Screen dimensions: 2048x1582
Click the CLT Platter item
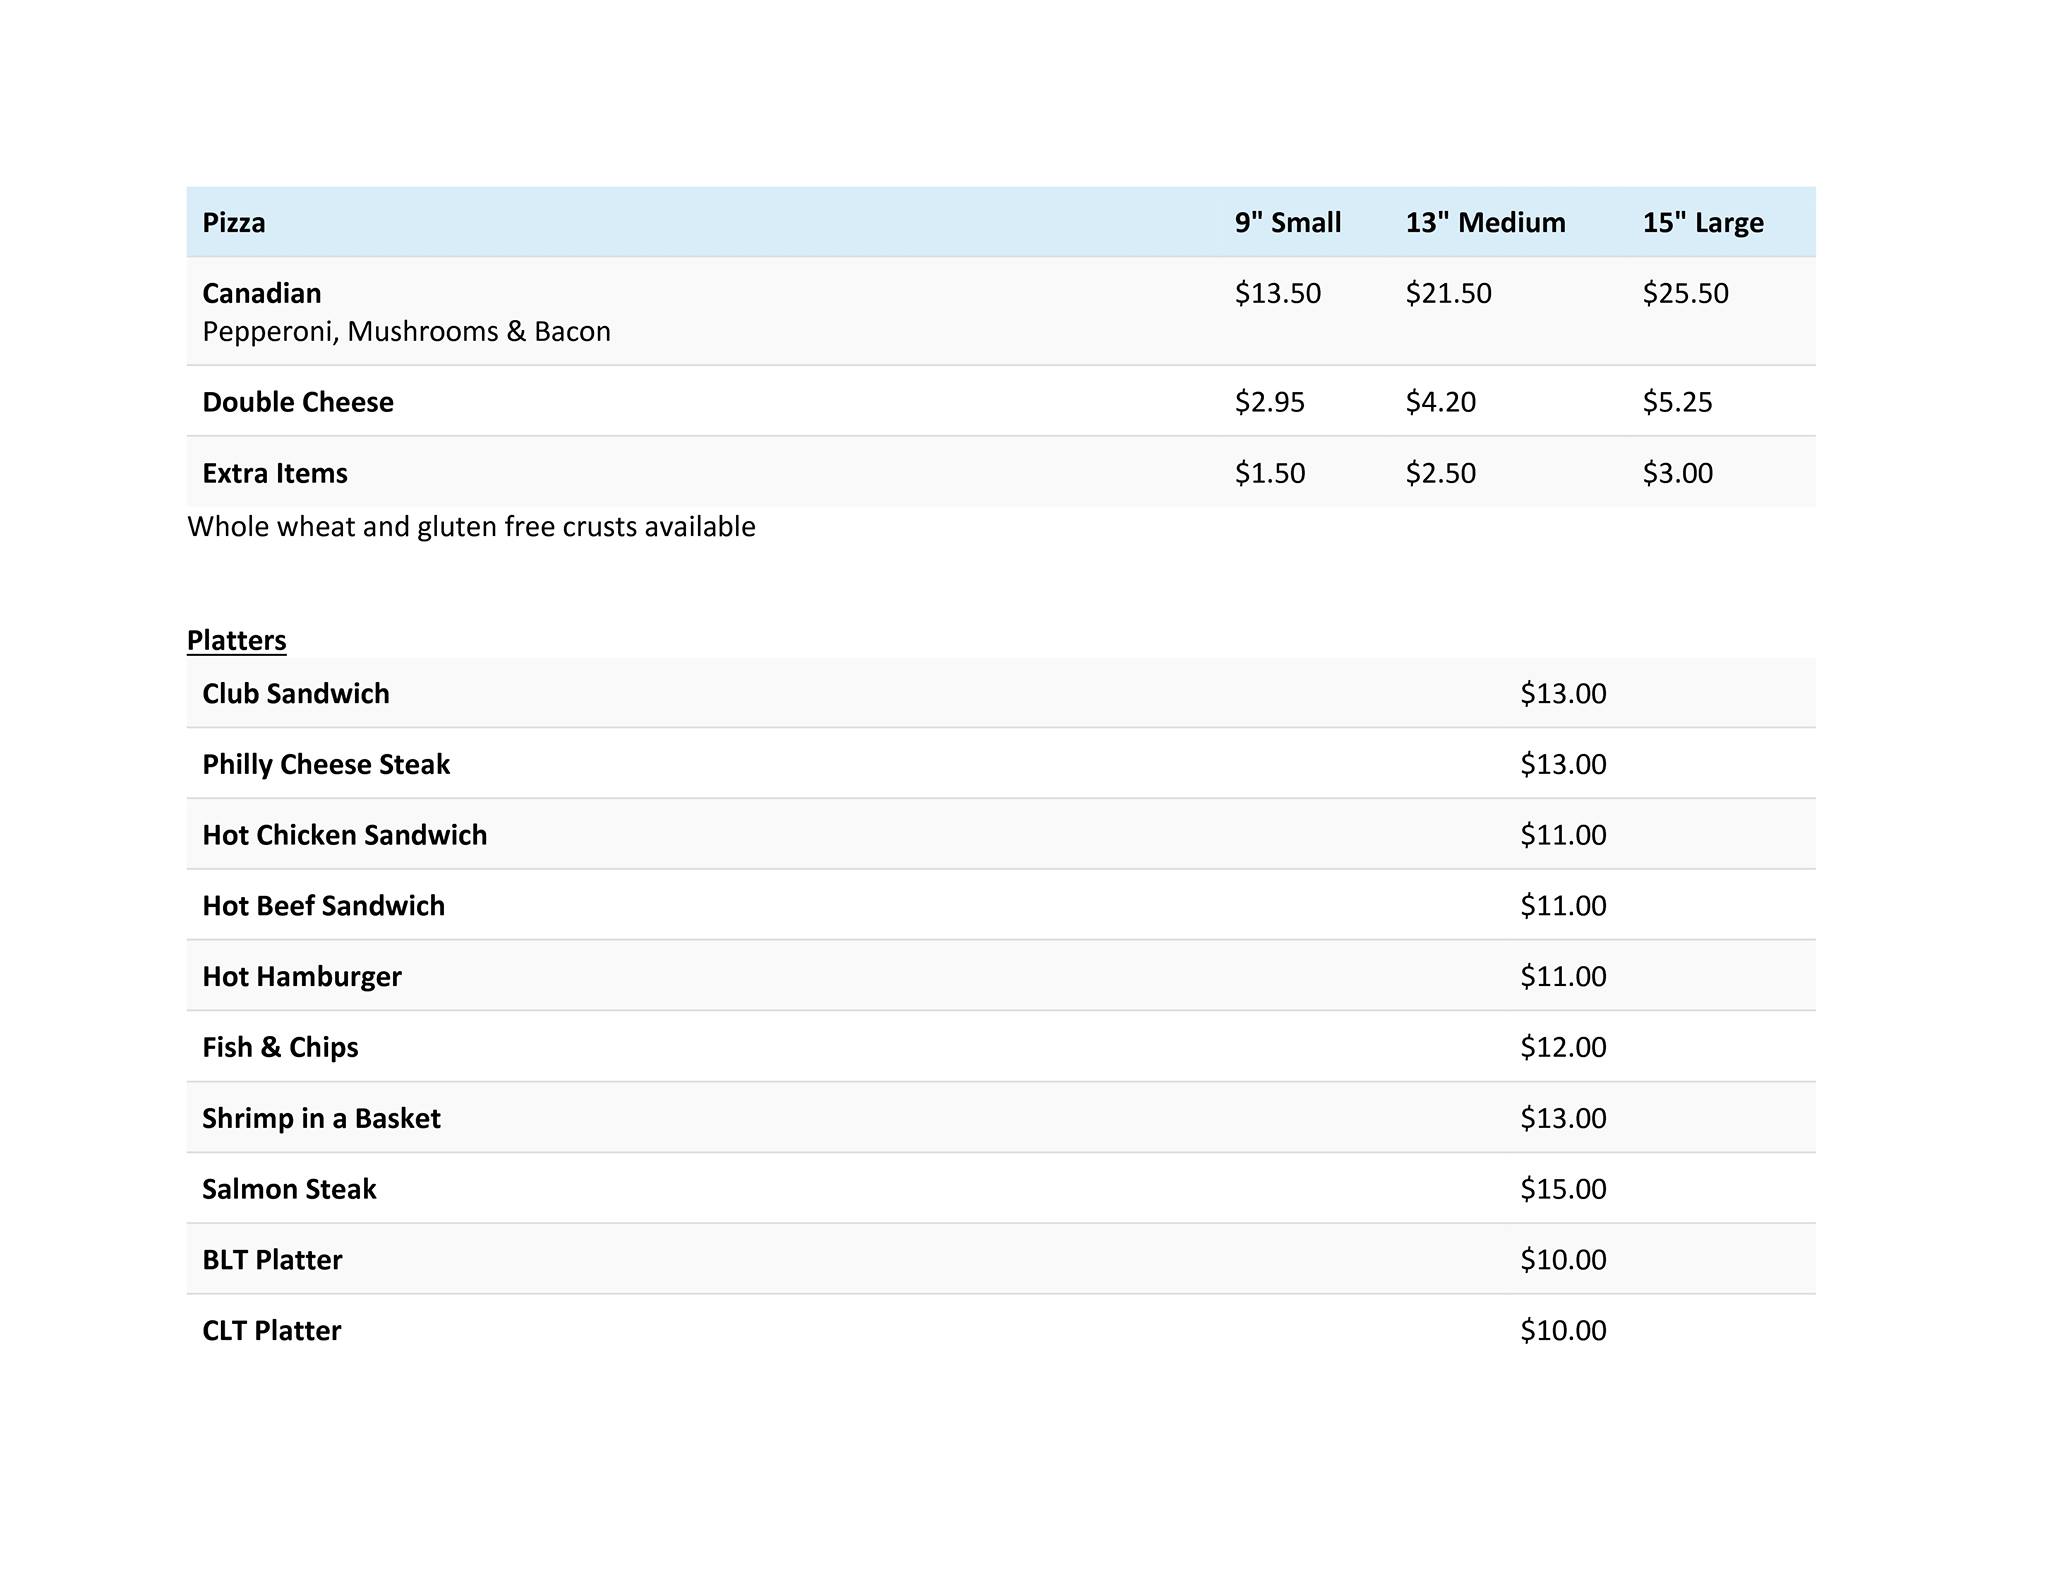tap(272, 1331)
